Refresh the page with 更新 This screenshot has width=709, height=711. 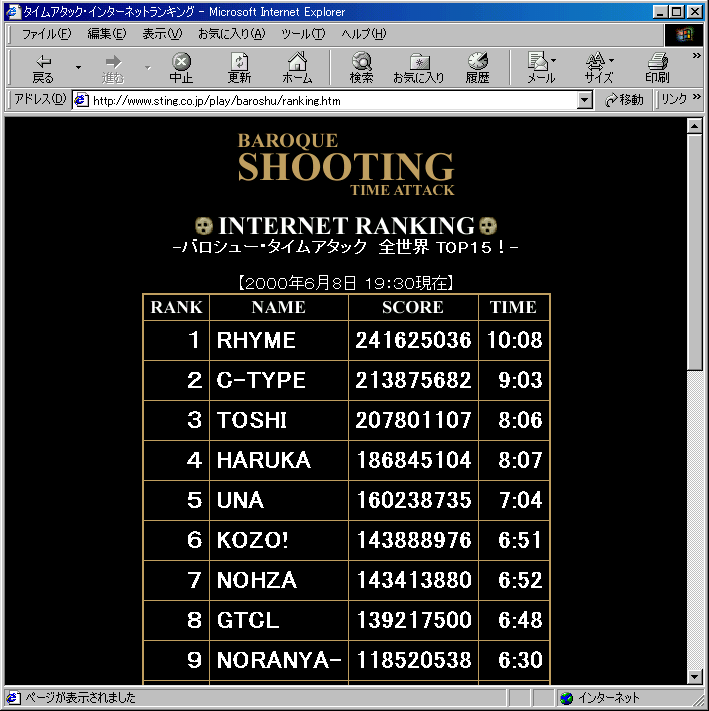239,68
